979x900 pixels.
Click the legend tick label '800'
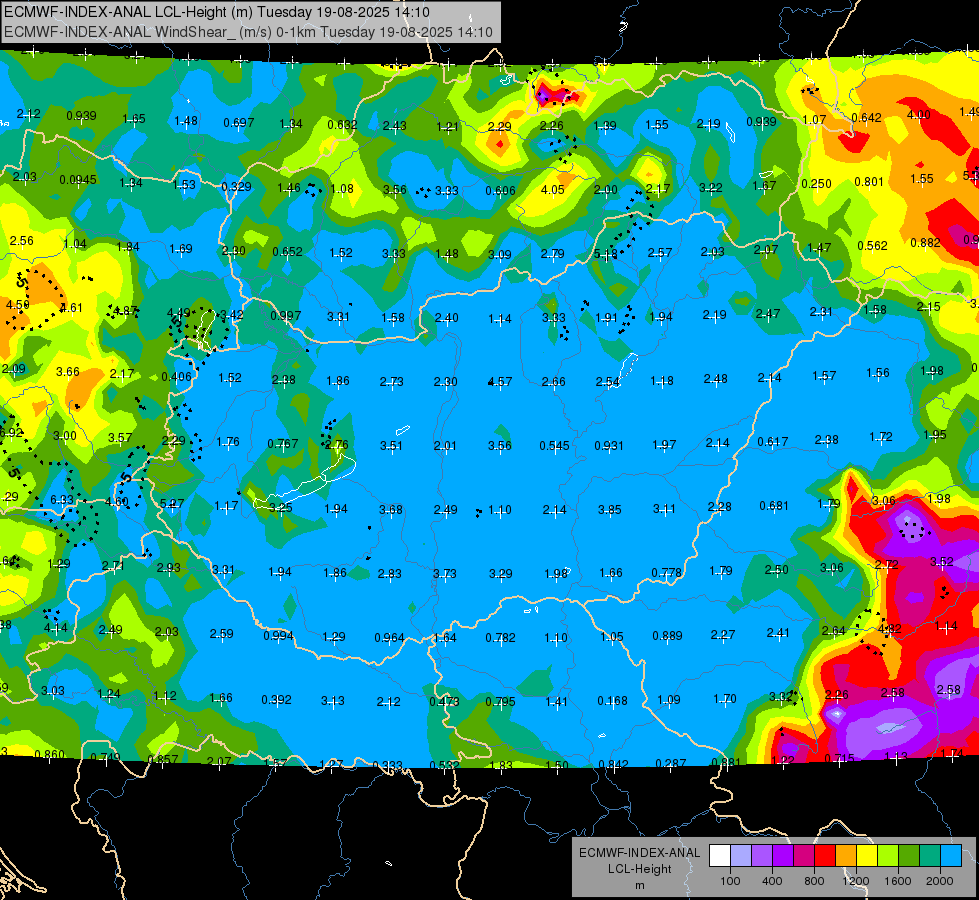pyautogui.click(x=814, y=881)
